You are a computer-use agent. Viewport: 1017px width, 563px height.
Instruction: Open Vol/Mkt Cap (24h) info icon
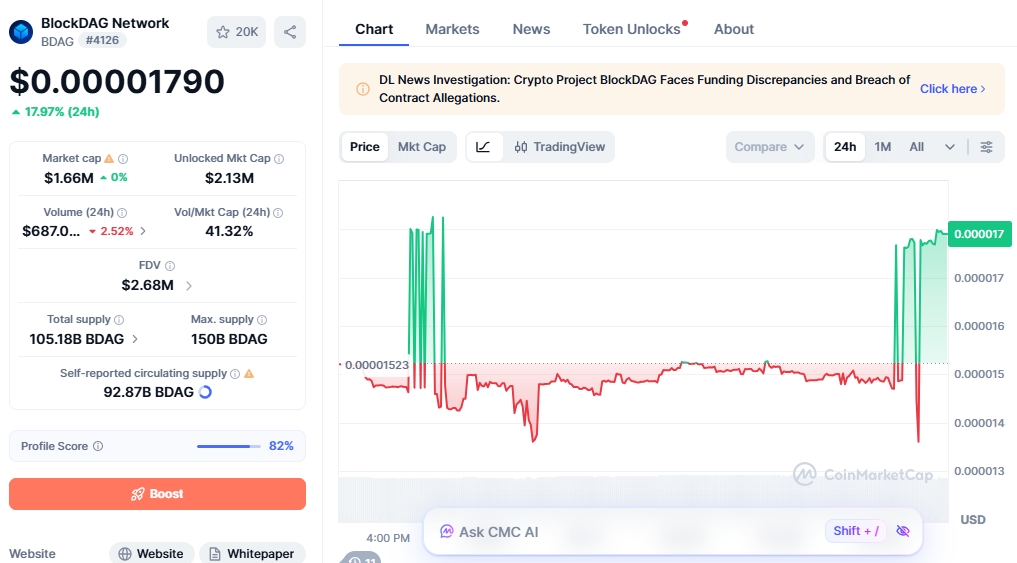(278, 212)
